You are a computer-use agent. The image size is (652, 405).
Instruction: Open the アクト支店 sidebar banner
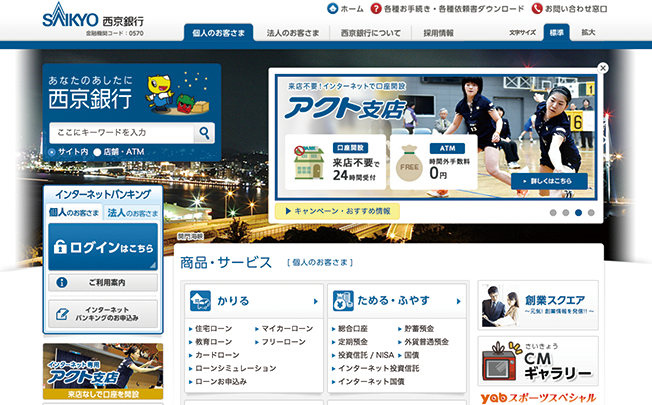[x=103, y=371]
